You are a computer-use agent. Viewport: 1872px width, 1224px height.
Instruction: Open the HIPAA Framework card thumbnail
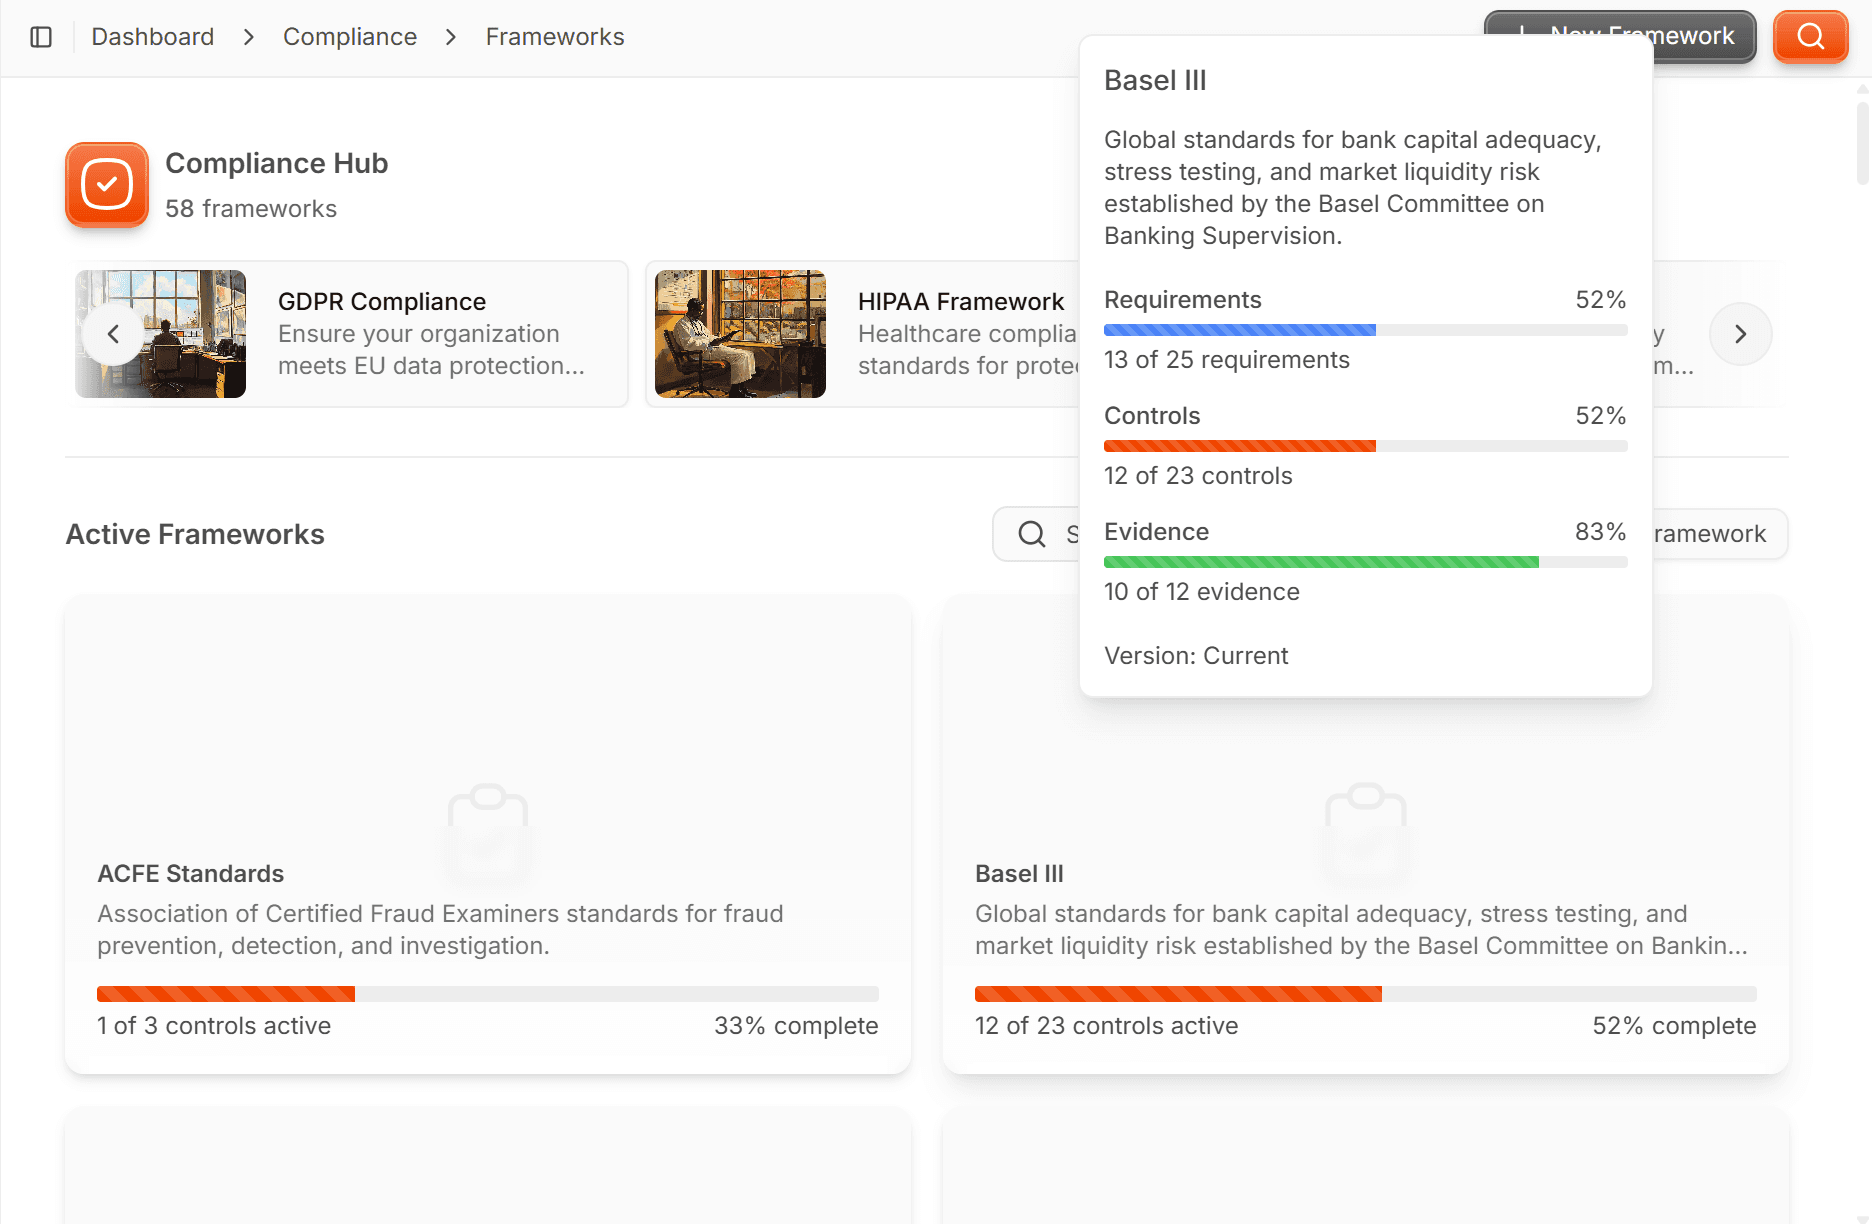click(x=740, y=333)
